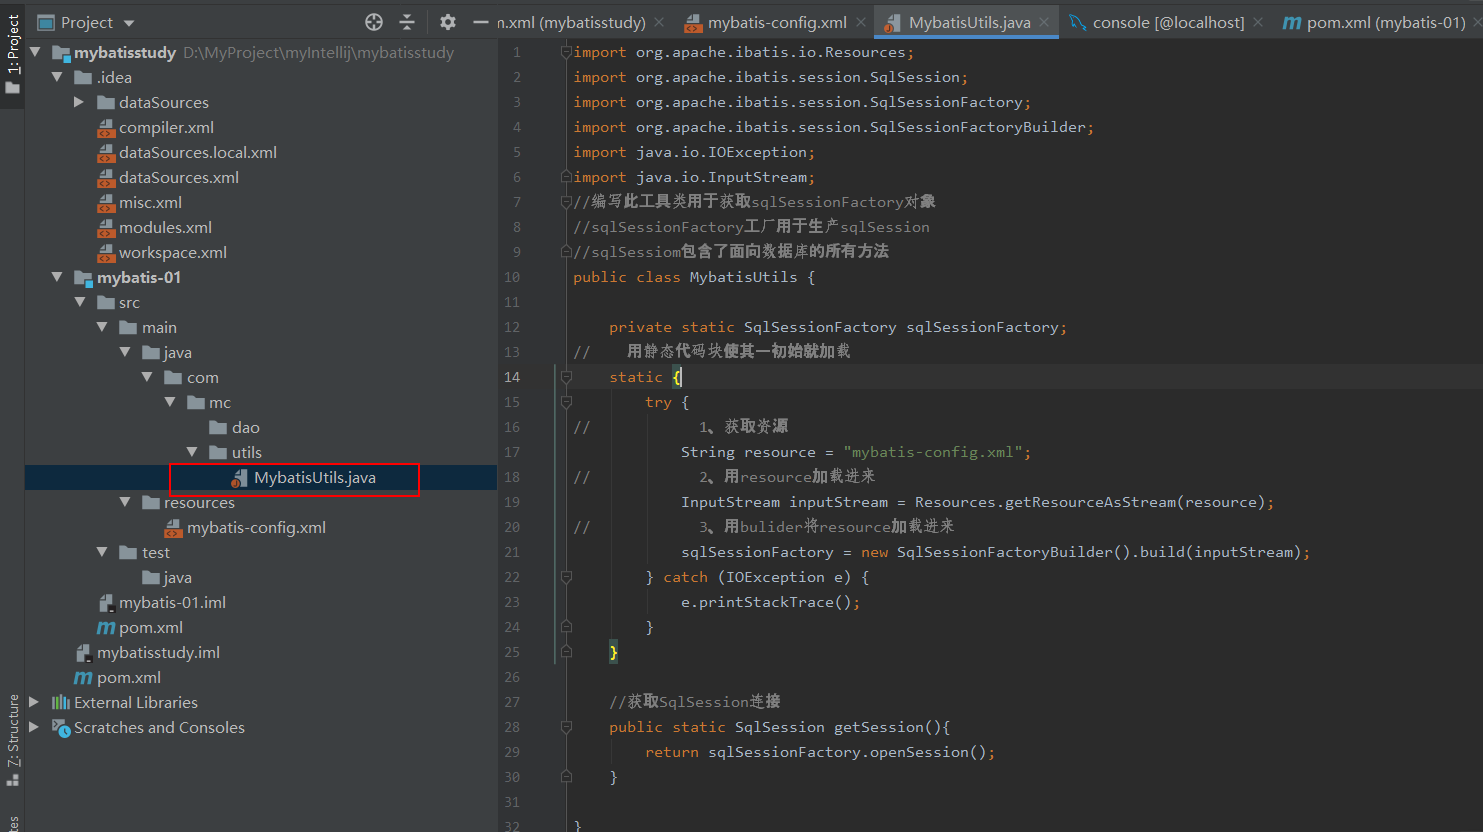Close the MybatisUtils.java tab

[1044, 22]
